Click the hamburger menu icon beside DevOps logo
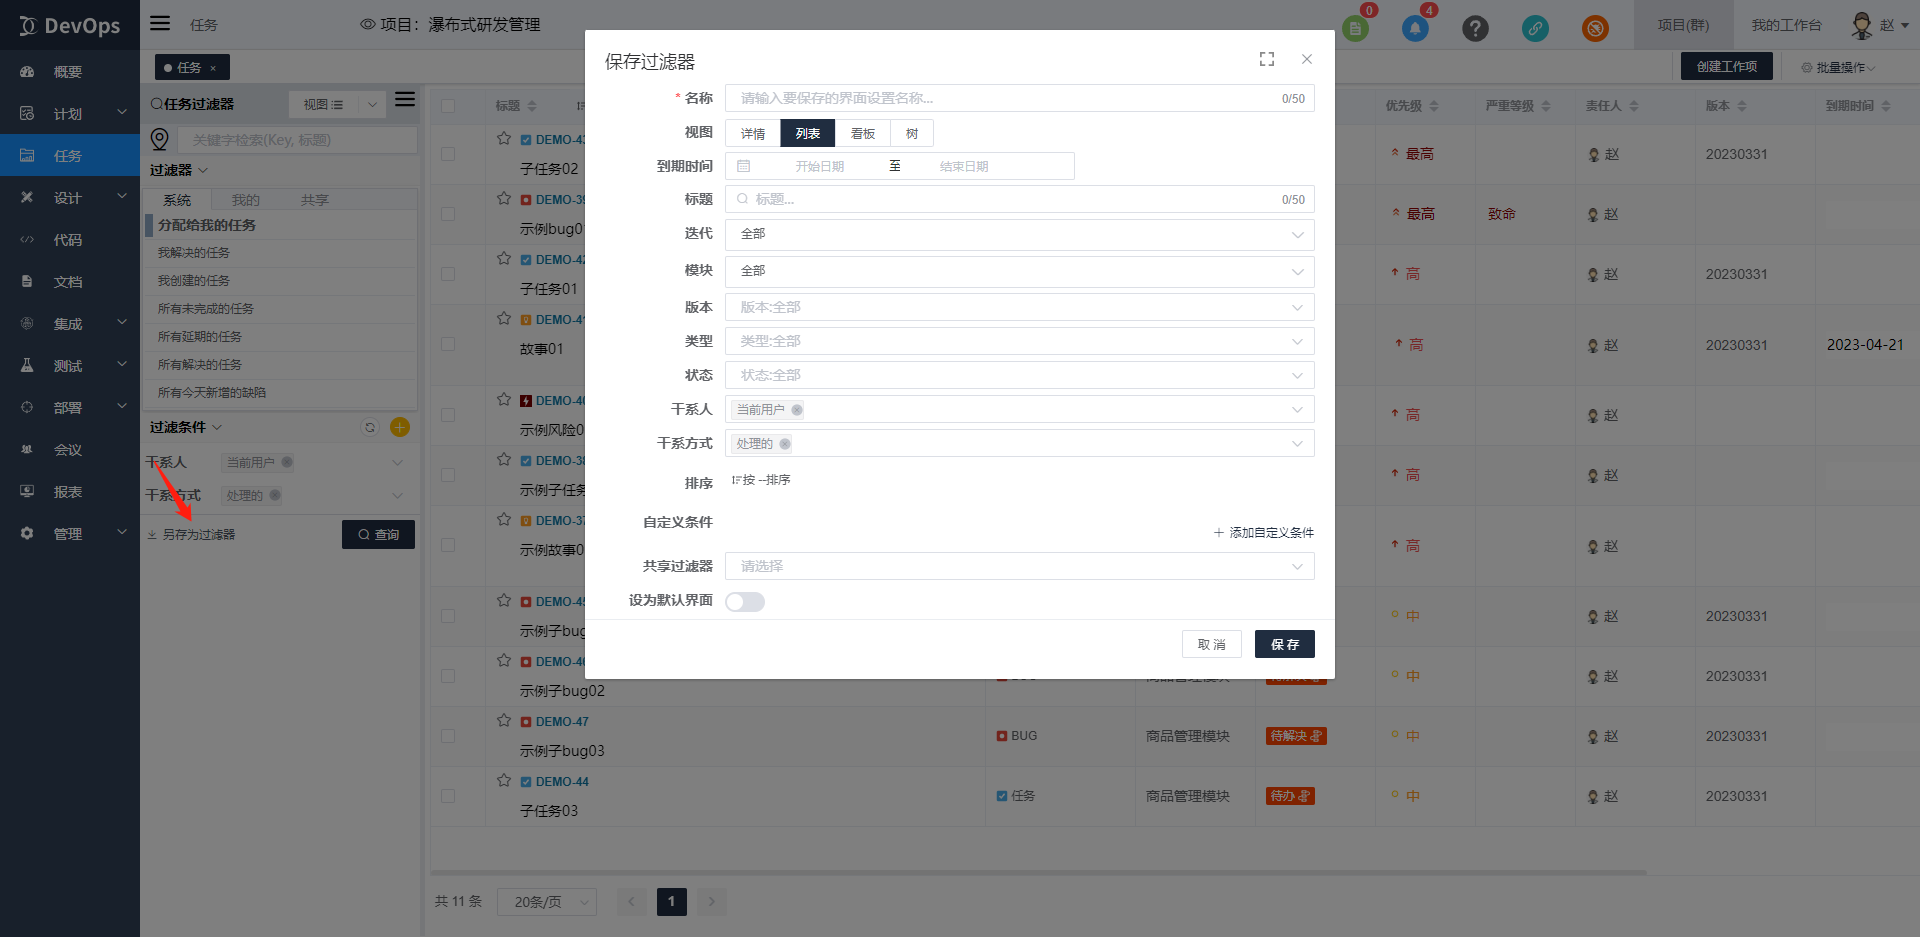 coord(160,23)
